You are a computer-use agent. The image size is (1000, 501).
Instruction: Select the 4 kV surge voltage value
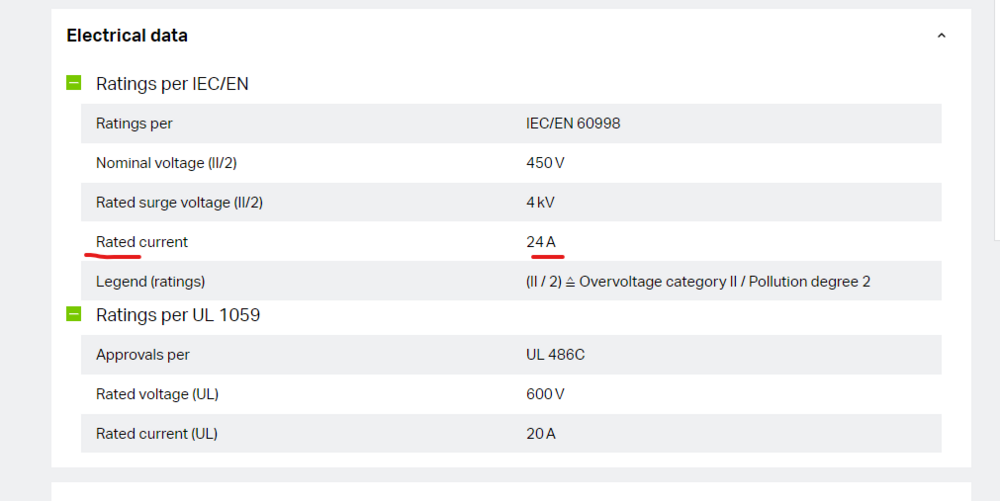[x=540, y=202]
